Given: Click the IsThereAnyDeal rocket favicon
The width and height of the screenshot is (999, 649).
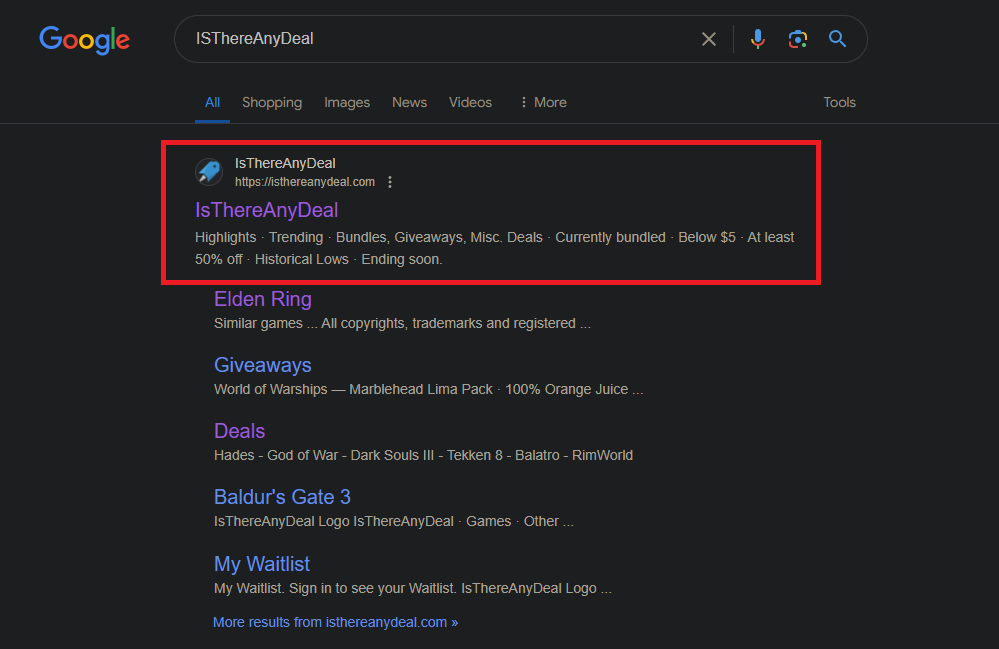Looking at the screenshot, I should click(x=209, y=172).
